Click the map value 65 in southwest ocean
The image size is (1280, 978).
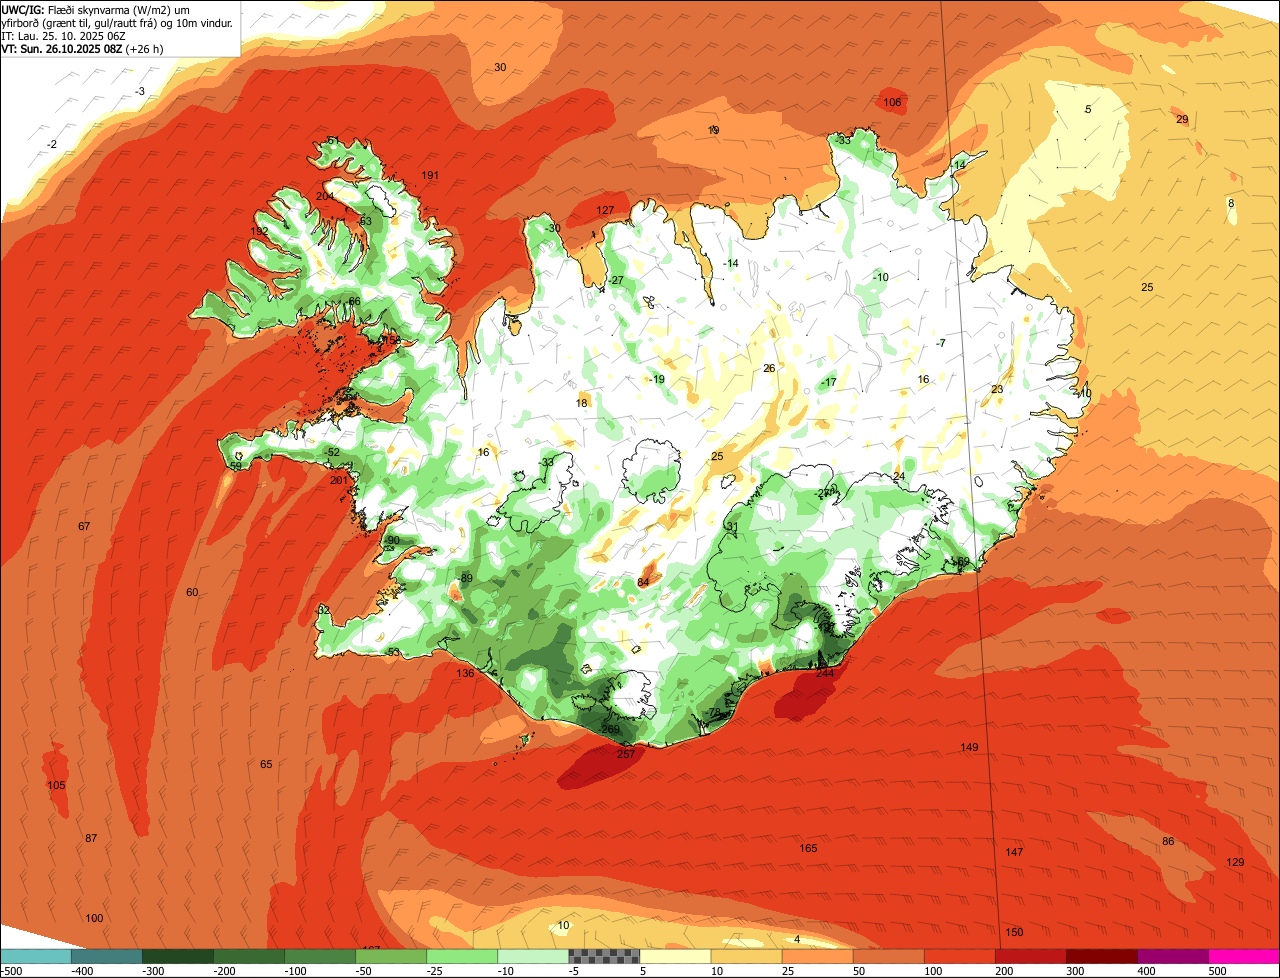tap(266, 764)
